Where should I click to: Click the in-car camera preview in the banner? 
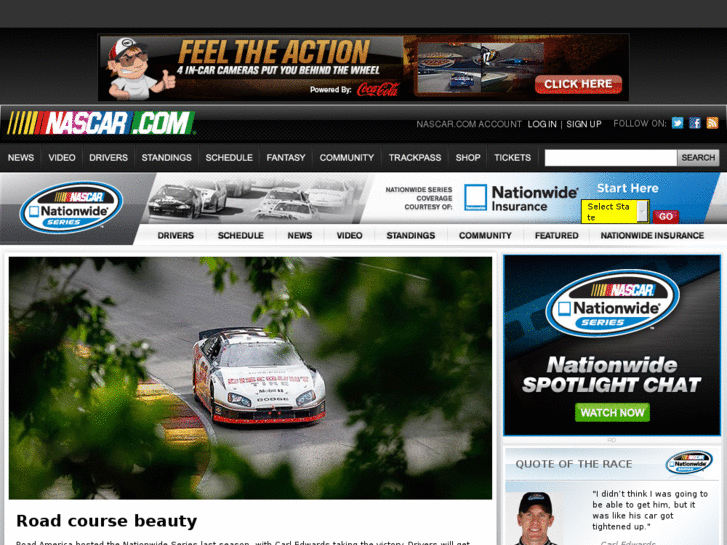(x=480, y=68)
